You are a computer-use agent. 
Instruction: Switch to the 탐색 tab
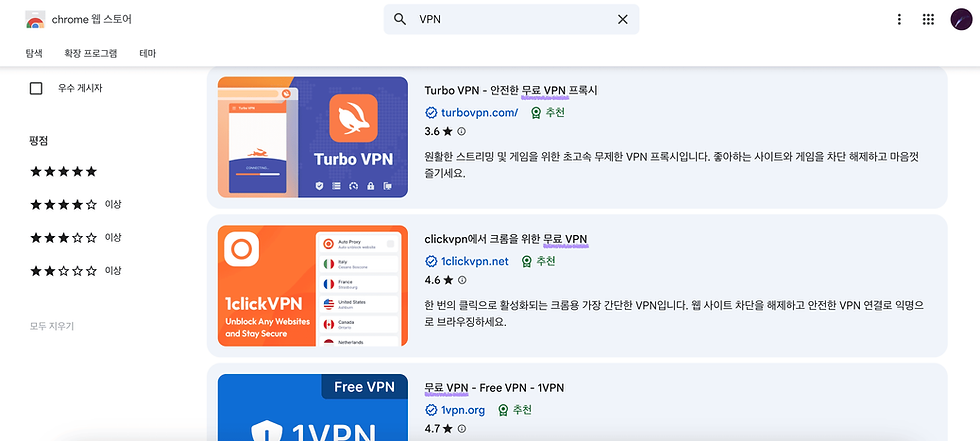tap(34, 54)
